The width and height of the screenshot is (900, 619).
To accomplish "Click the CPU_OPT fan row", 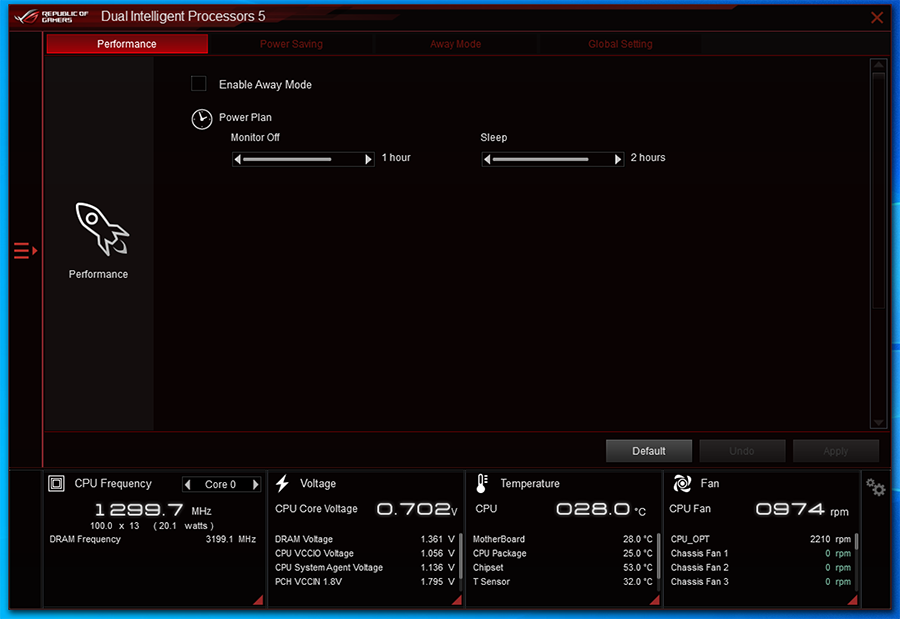I will coord(761,539).
